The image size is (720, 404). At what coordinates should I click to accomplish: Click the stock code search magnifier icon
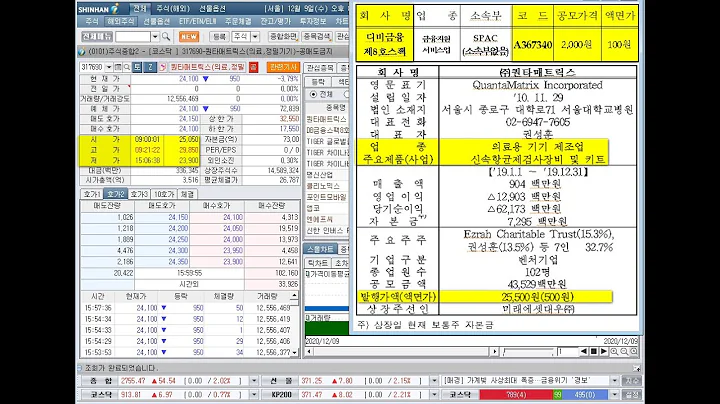click(127, 67)
